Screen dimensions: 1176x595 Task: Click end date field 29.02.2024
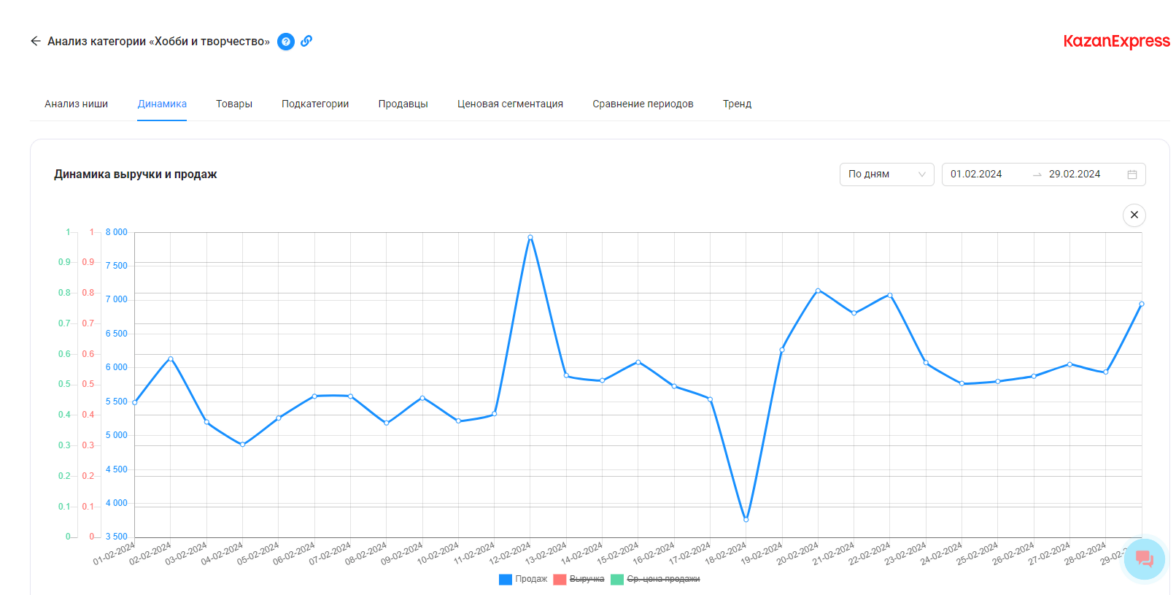click(x=1074, y=174)
